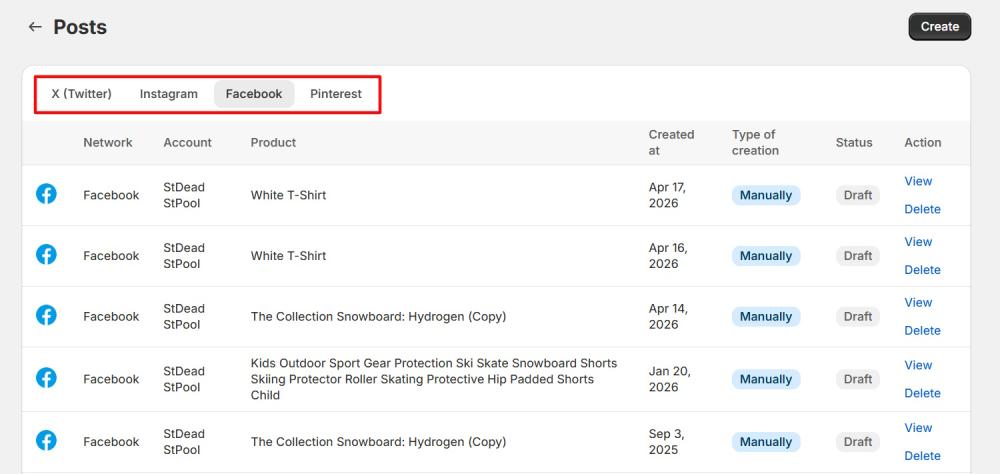Delete the Apr 17 White T-Shirt post
This screenshot has width=1000, height=474.
coord(922,209)
